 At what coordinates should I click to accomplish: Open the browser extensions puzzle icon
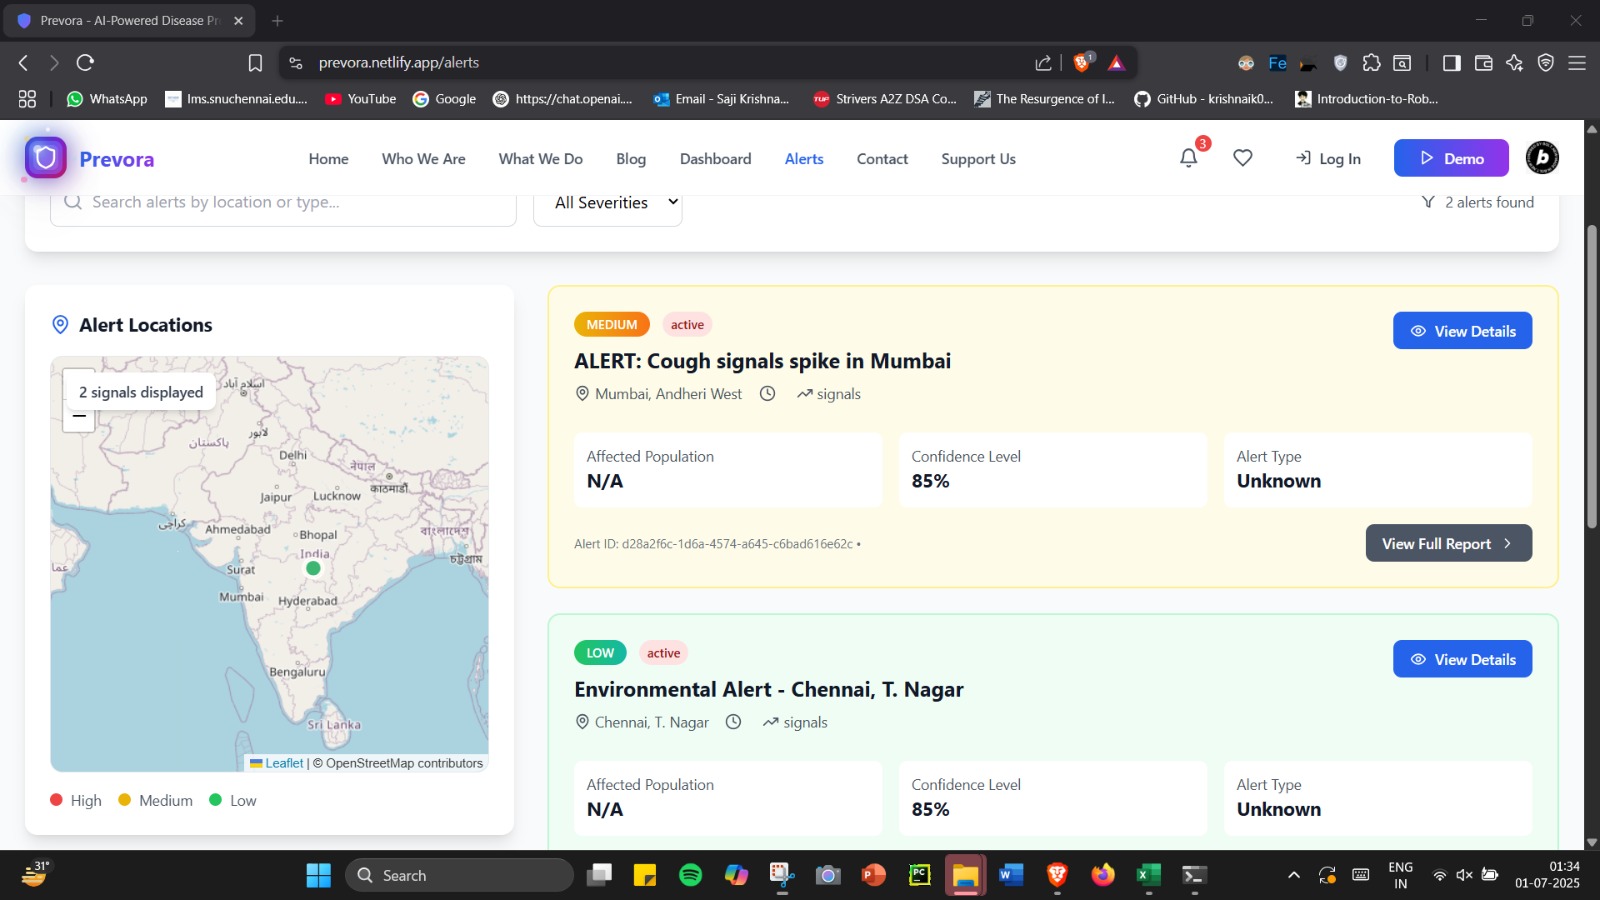coord(1372,63)
